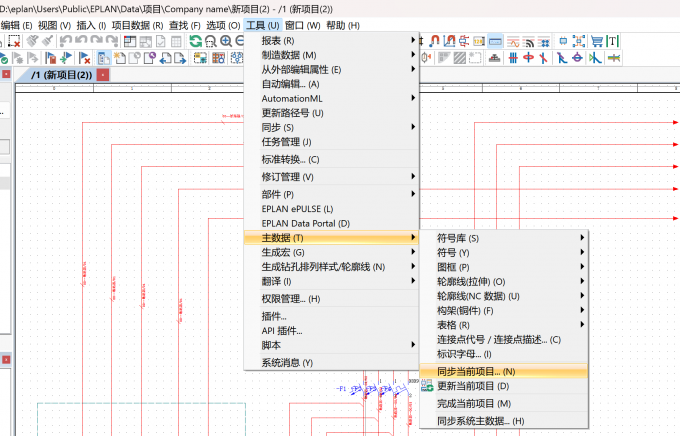Click 更新路径号 (U) entry
Viewport: 680px width, 436px height.
(332, 113)
